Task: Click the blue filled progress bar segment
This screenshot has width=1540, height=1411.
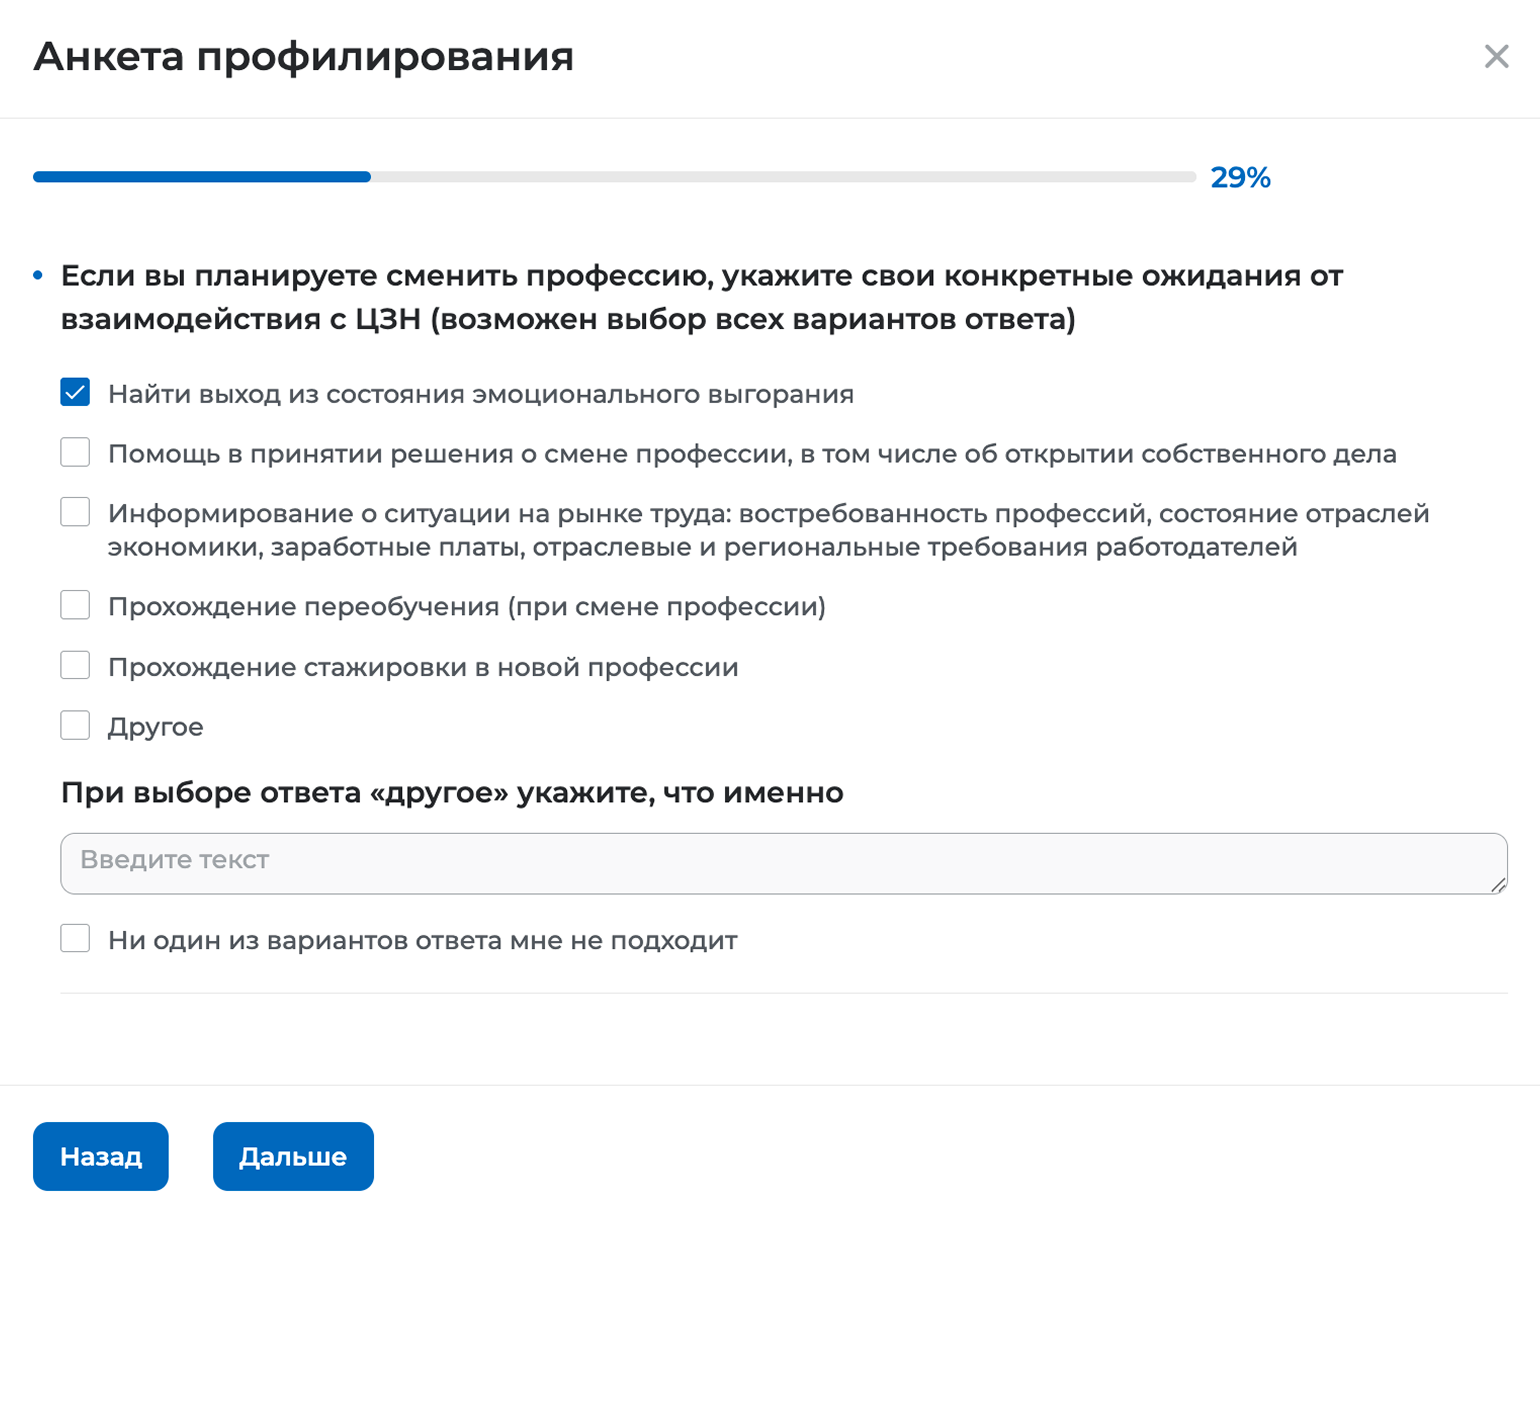Action: click(x=202, y=177)
